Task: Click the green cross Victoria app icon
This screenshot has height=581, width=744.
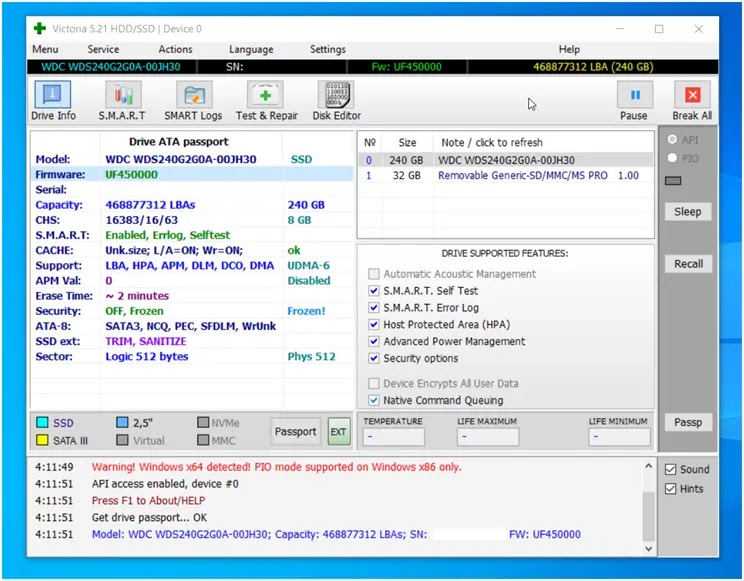Action: click(x=40, y=28)
